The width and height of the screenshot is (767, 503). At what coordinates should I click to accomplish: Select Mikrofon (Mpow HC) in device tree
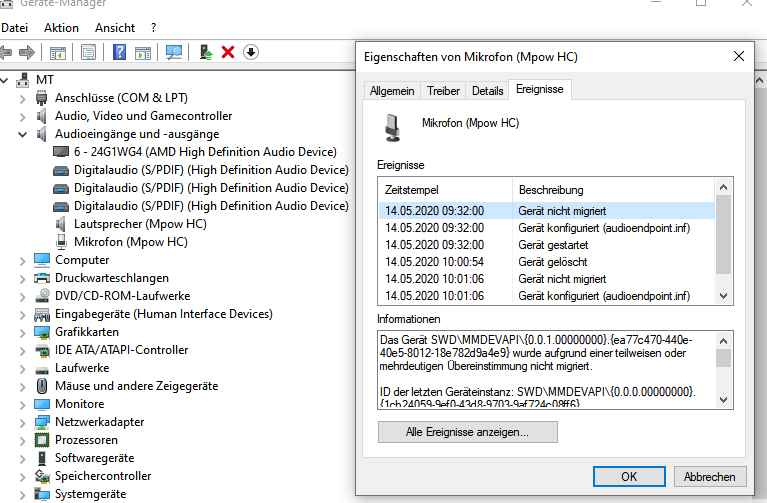click(x=131, y=242)
